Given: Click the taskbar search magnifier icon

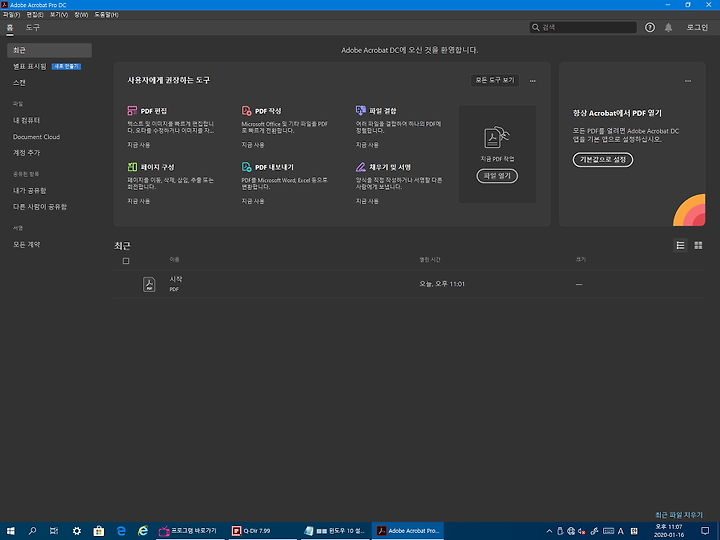Looking at the screenshot, I should [32, 531].
